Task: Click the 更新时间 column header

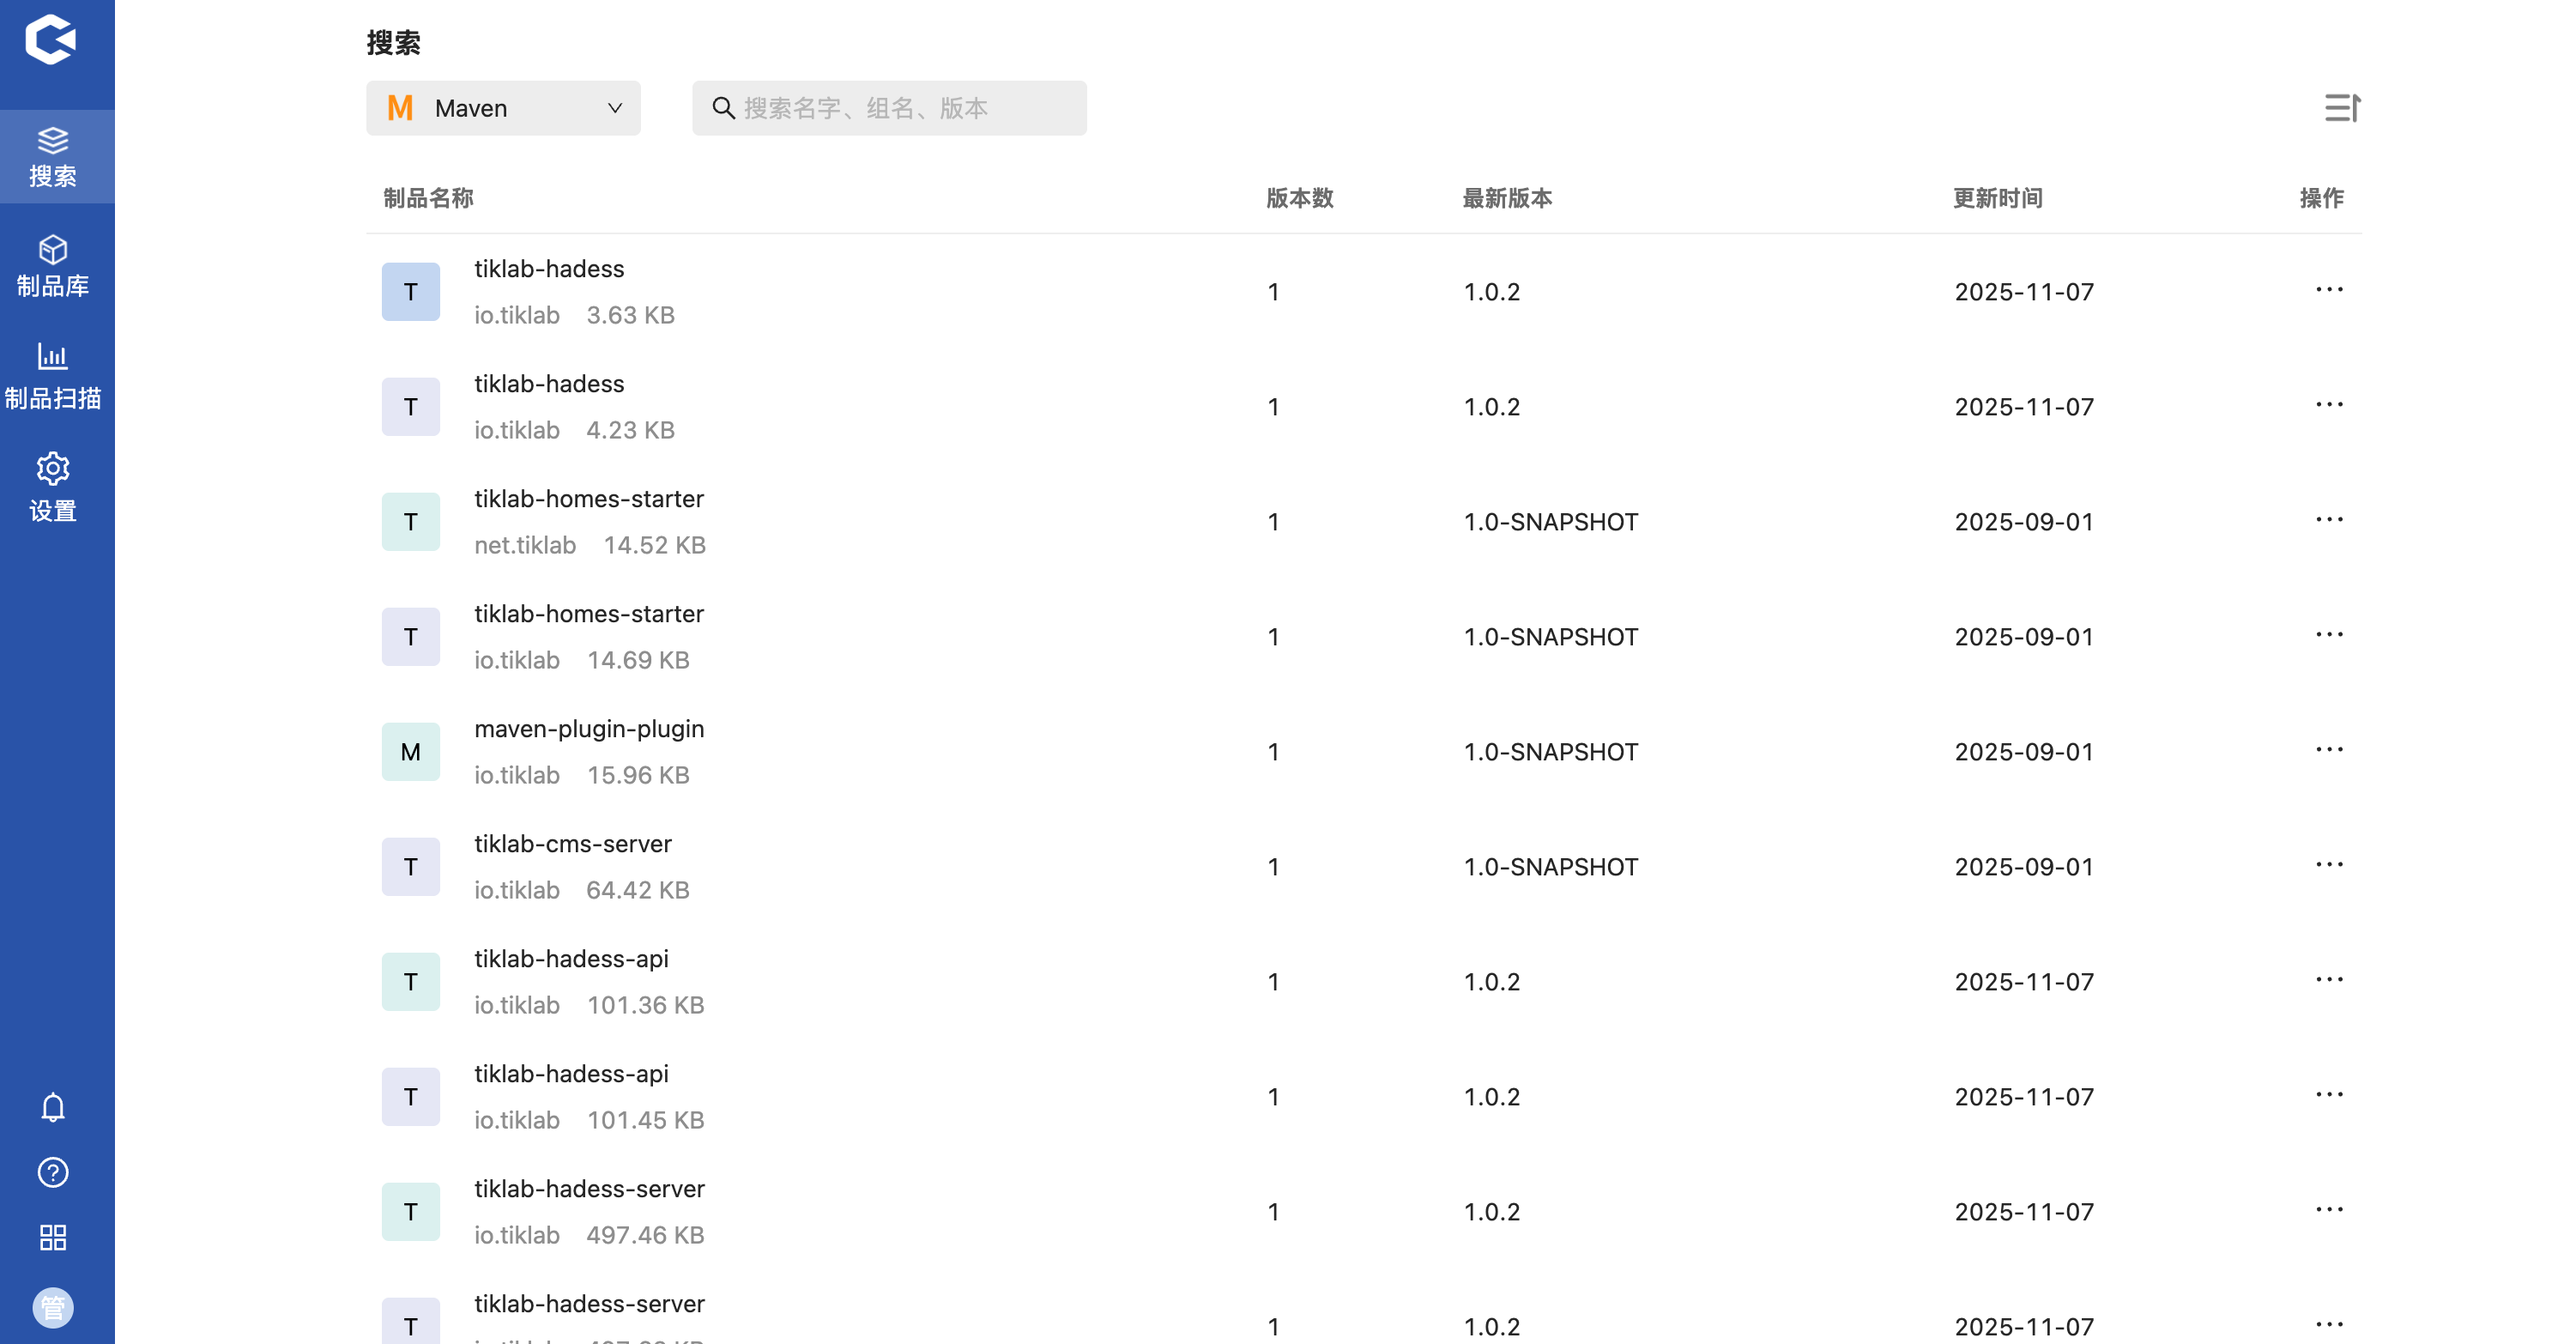Action: click(x=1997, y=198)
